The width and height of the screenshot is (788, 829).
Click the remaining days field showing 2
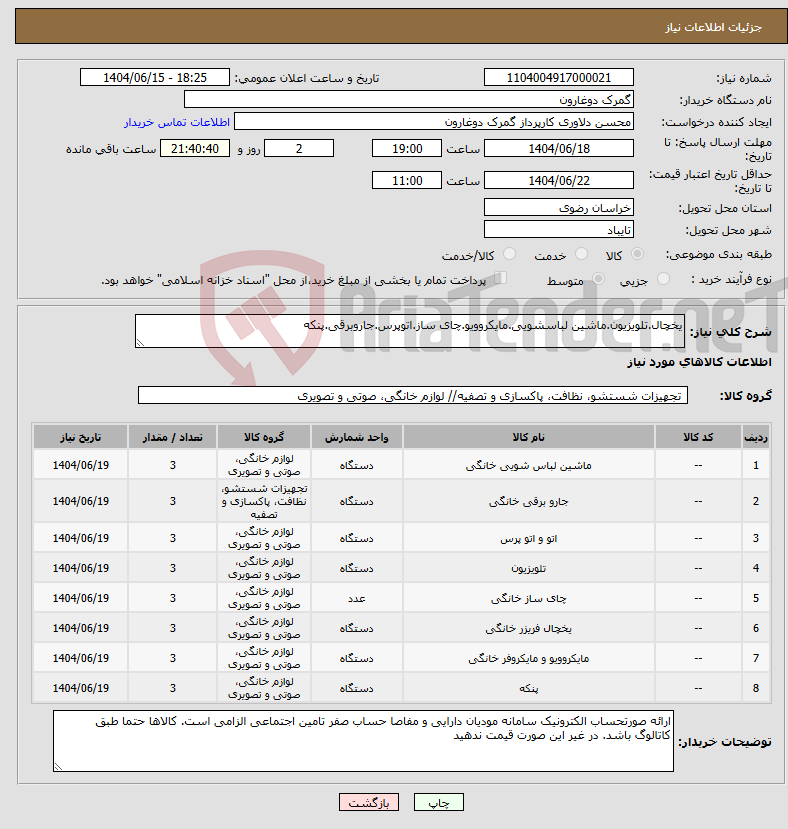pyautogui.click(x=299, y=148)
